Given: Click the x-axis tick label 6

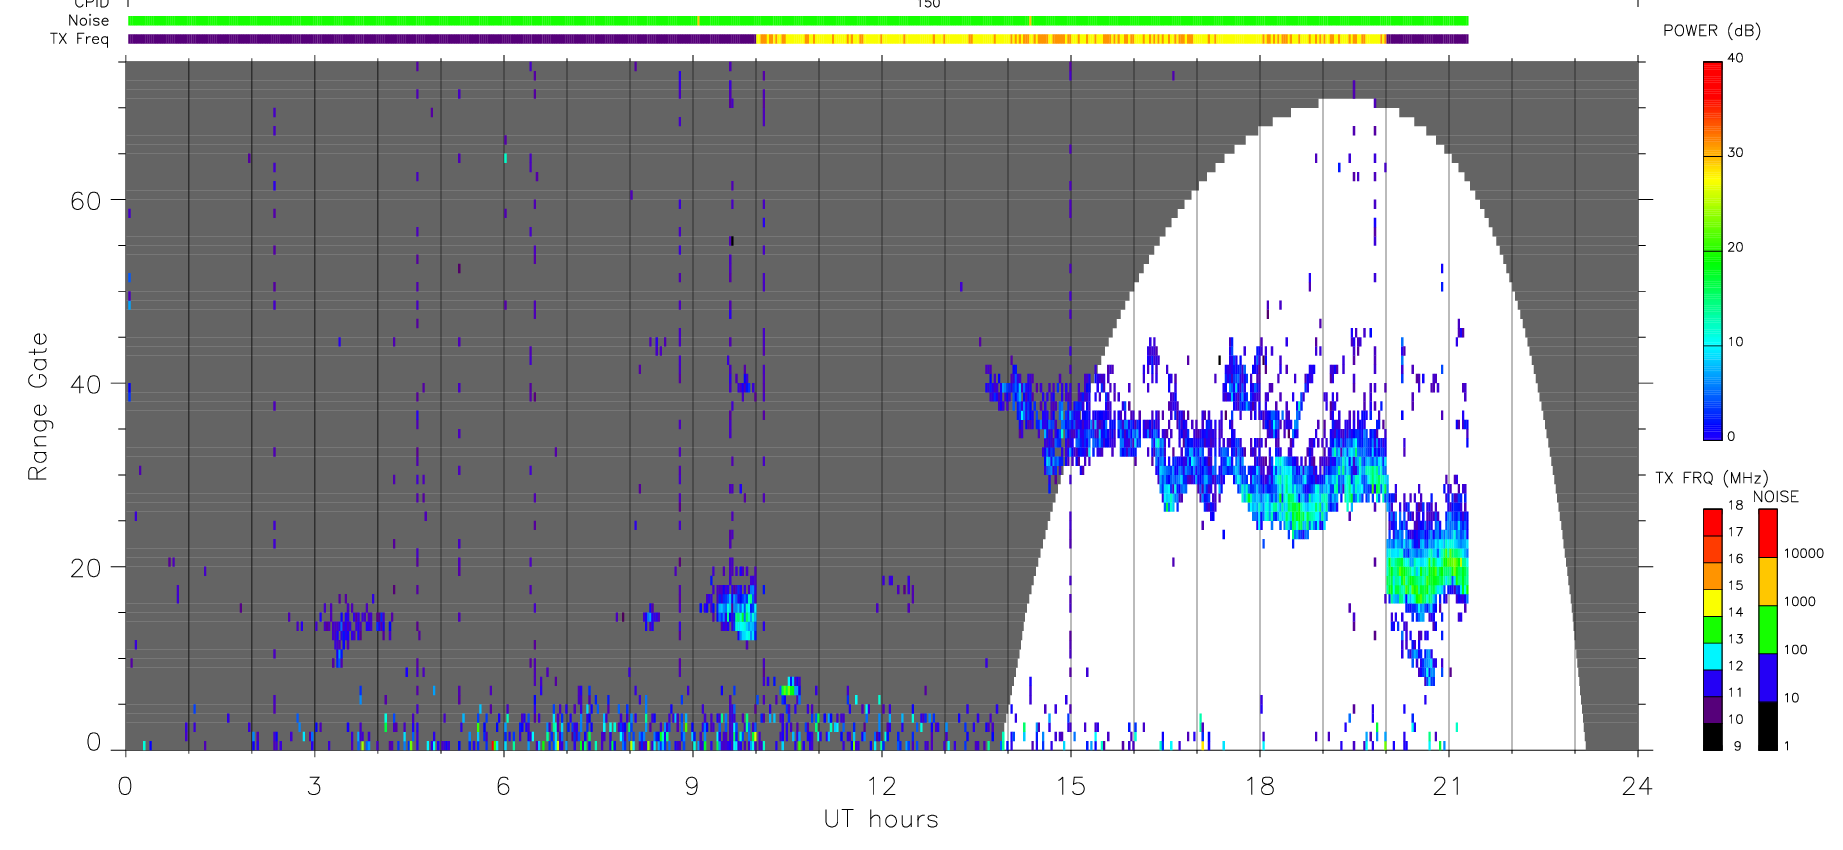Looking at the screenshot, I should (x=503, y=787).
